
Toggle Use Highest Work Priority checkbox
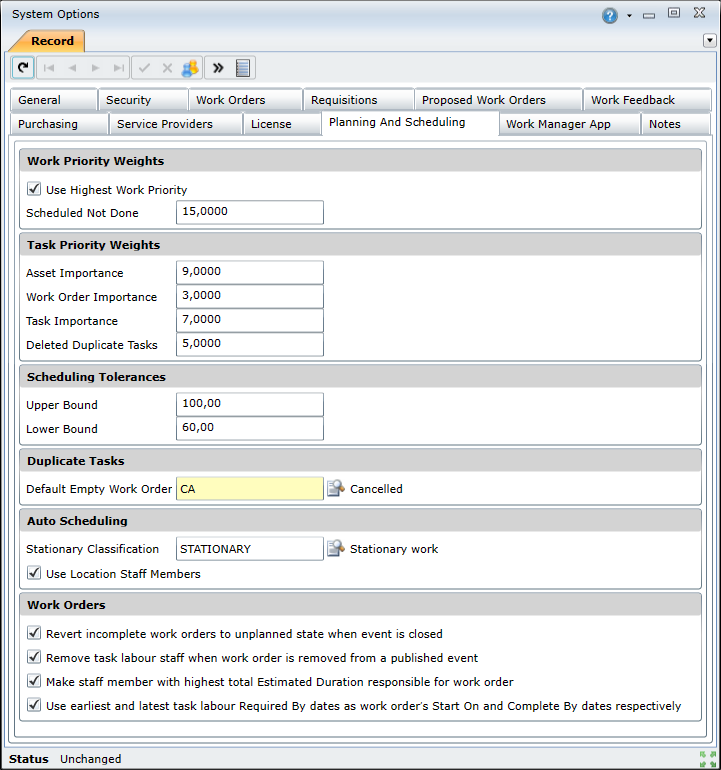[34, 189]
